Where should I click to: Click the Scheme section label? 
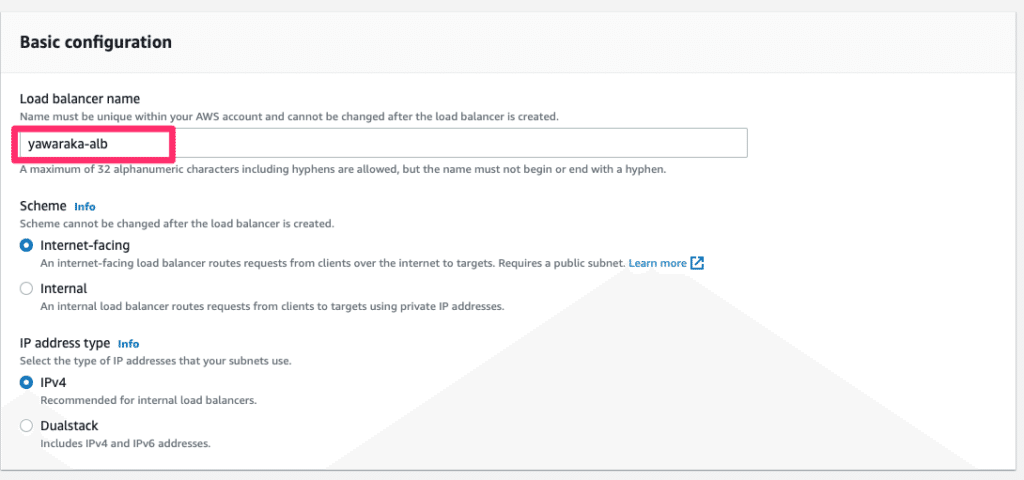point(43,205)
